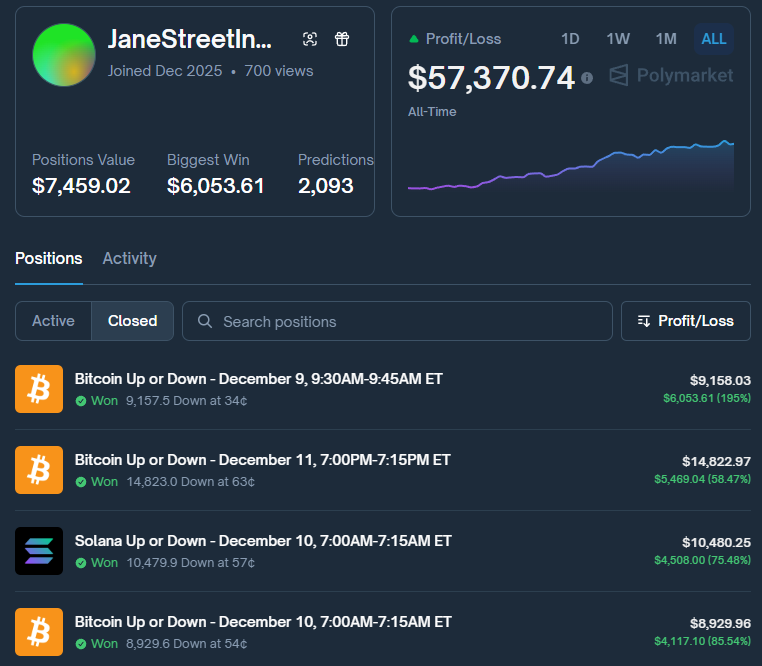Open Solana Up or Down December 10 market
Screen dimensions: 762x666
[x=263, y=541]
